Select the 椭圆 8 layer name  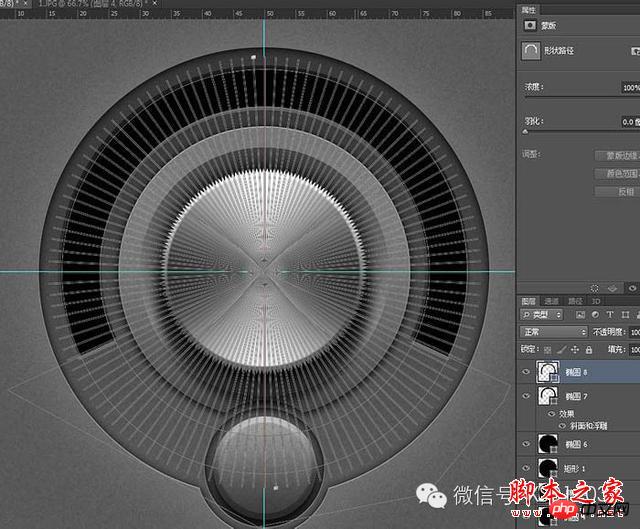click(x=576, y=372)
